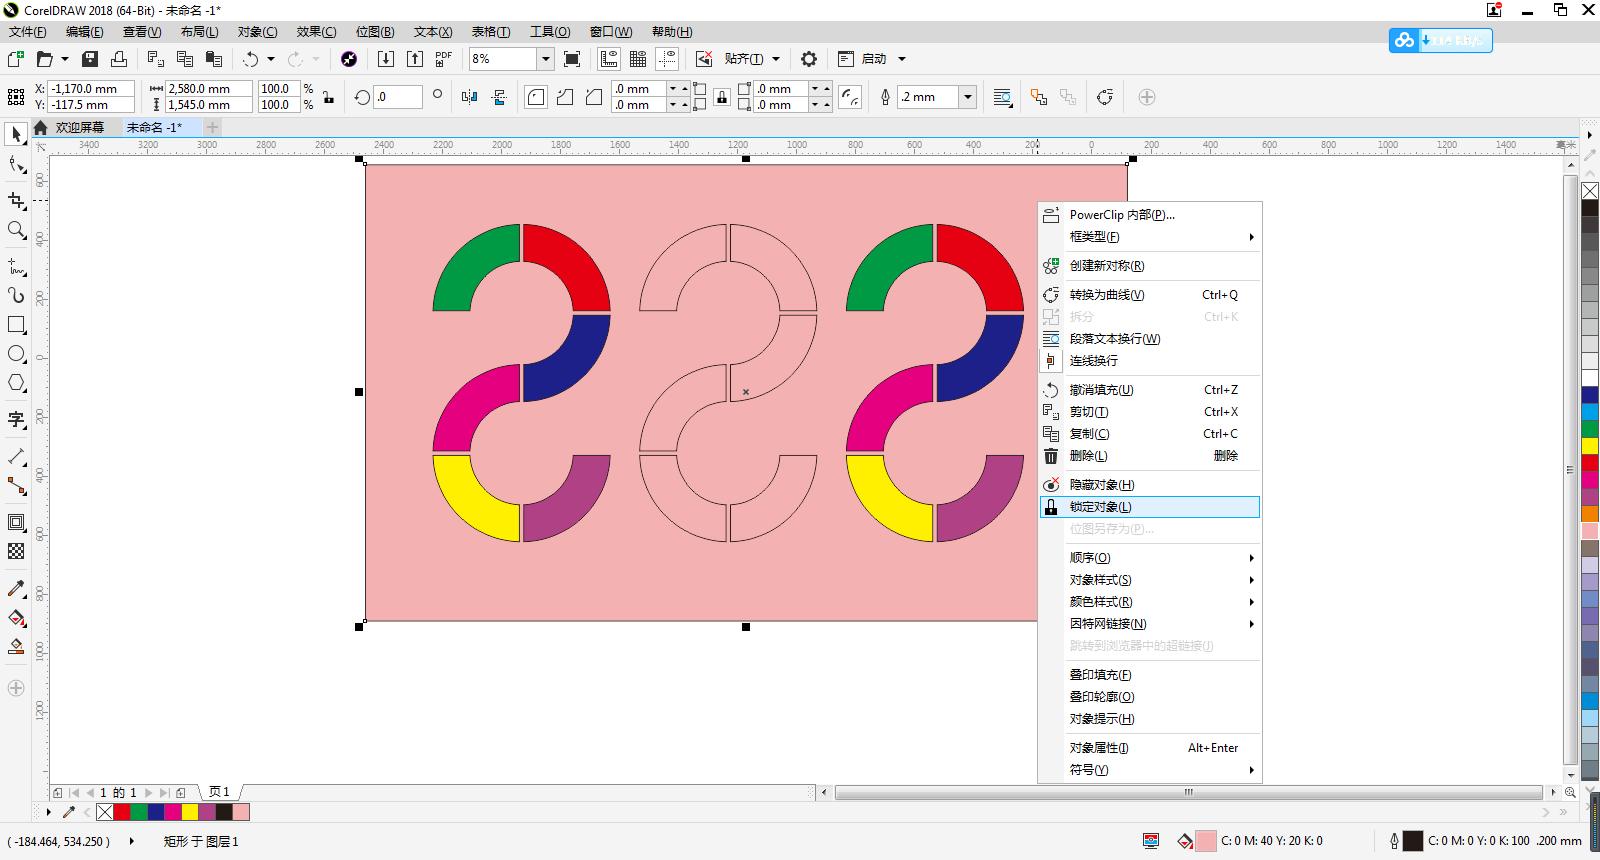1600x860 pixels.
Task: Select the Eyedropper tool
Action: point(16,589)
